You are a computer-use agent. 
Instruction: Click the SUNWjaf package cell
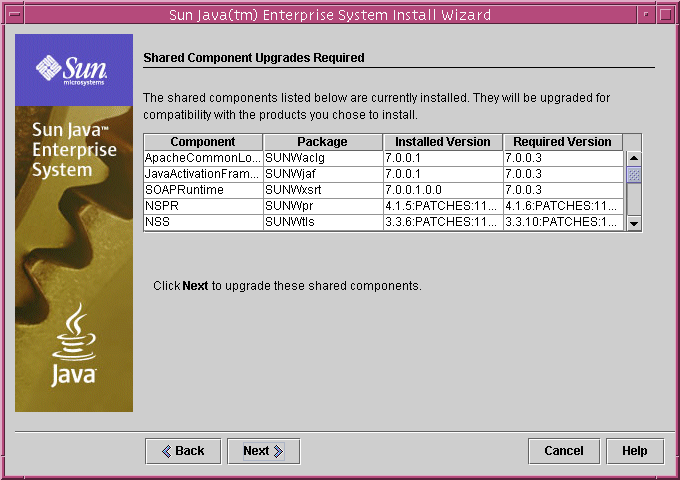(x=323, y=174)
